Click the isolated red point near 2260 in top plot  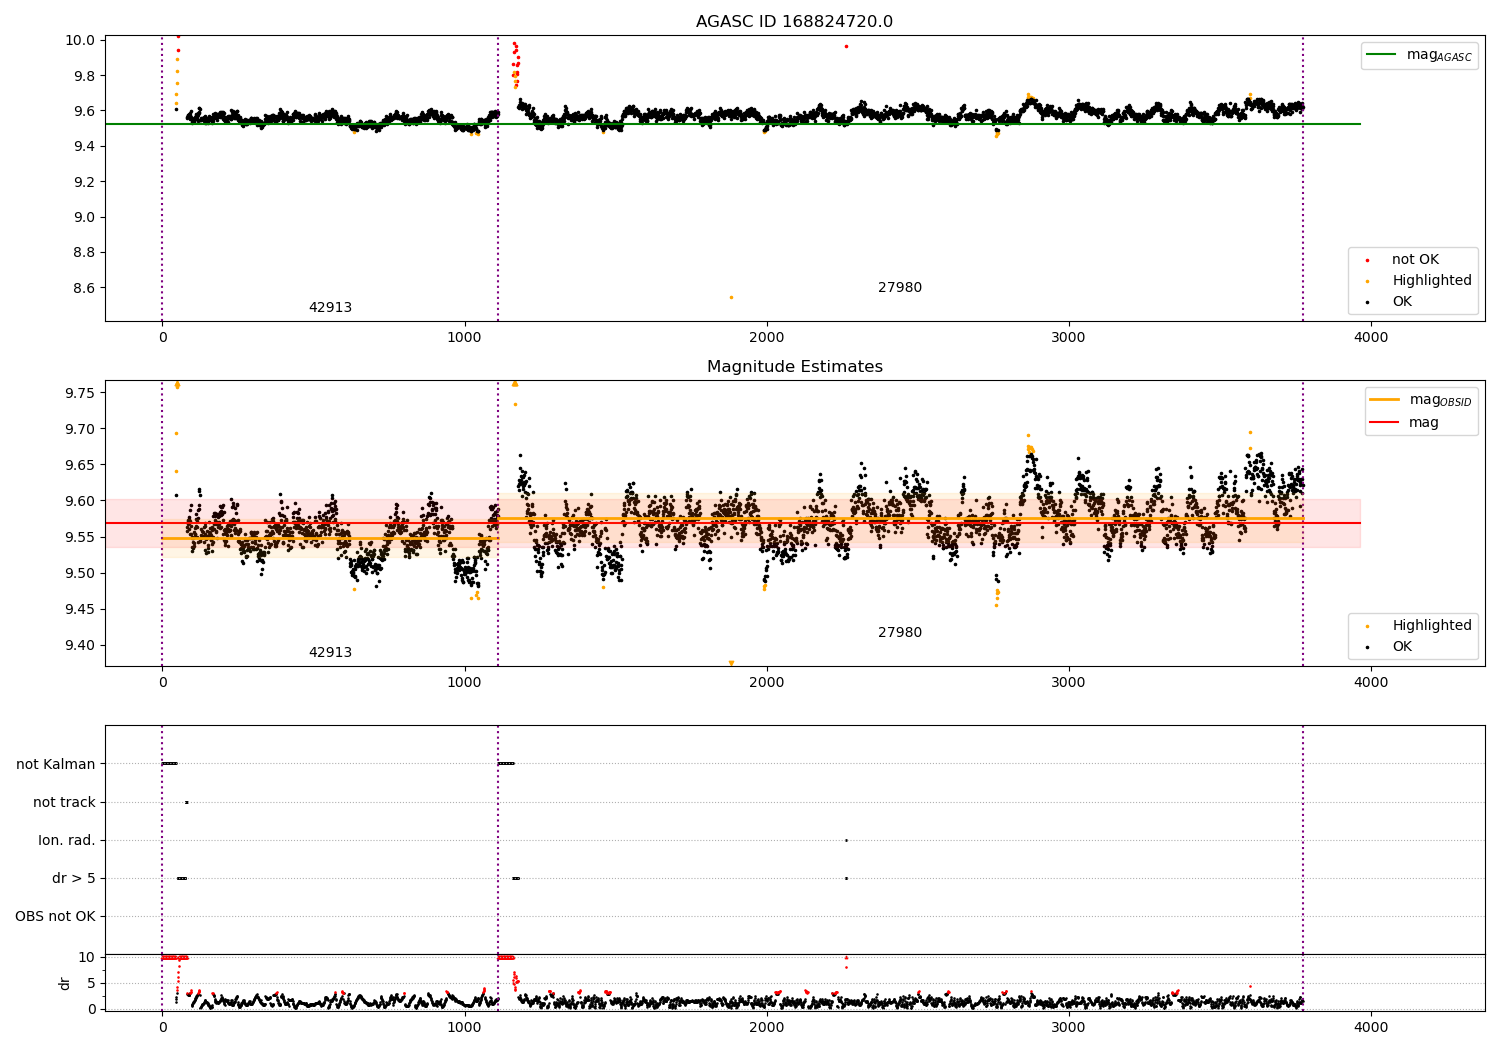tap(846, 46)
